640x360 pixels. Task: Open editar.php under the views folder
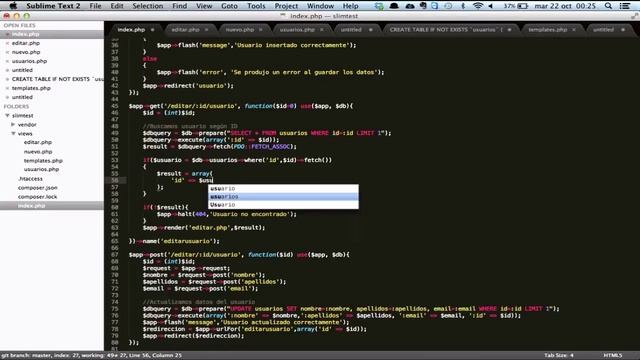38,142
